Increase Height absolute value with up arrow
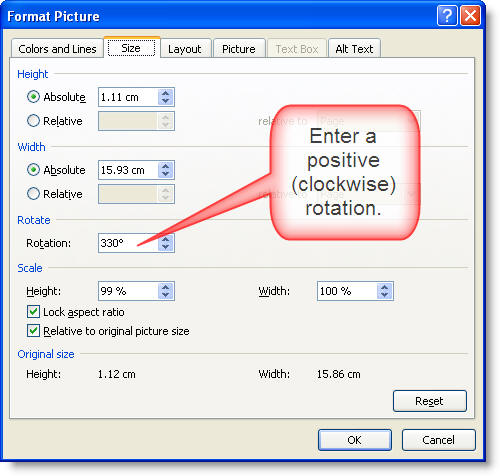500x476 pixels. (166, 93)
